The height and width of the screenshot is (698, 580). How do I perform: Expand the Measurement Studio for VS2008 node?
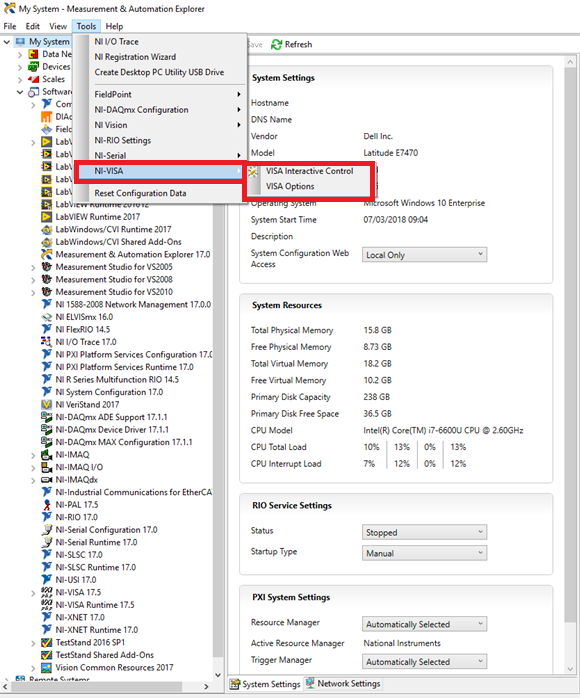point(33,280)
